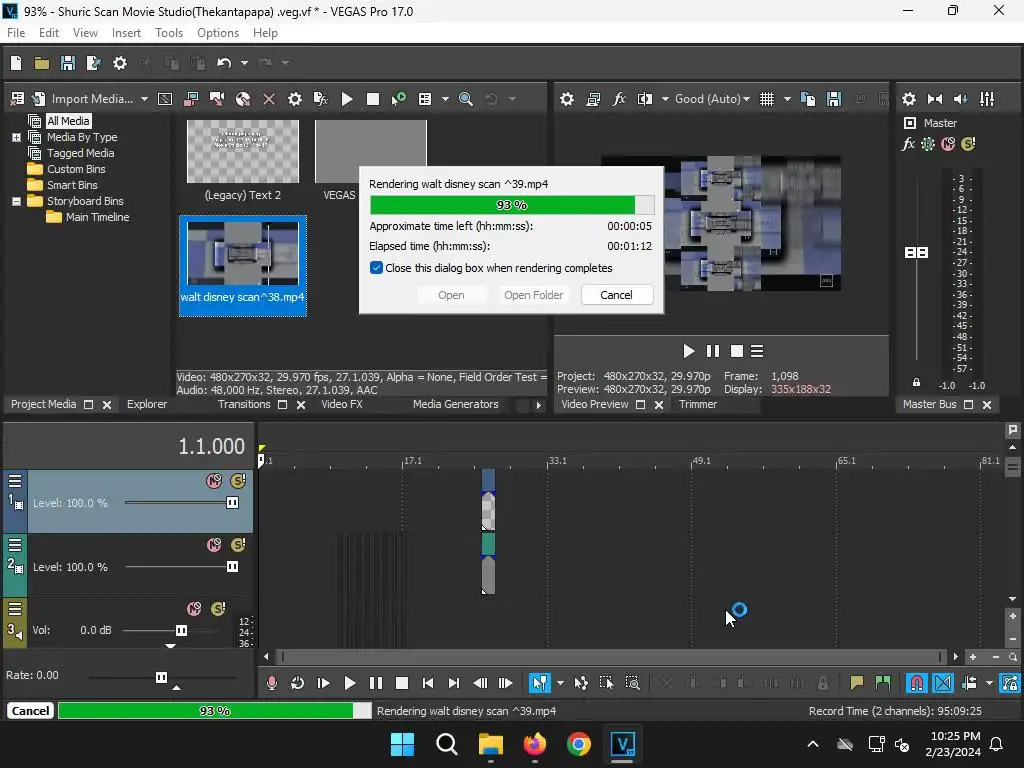
Task: Click the Video Output FX icon in preview
Action: click(x=619, y=99)
